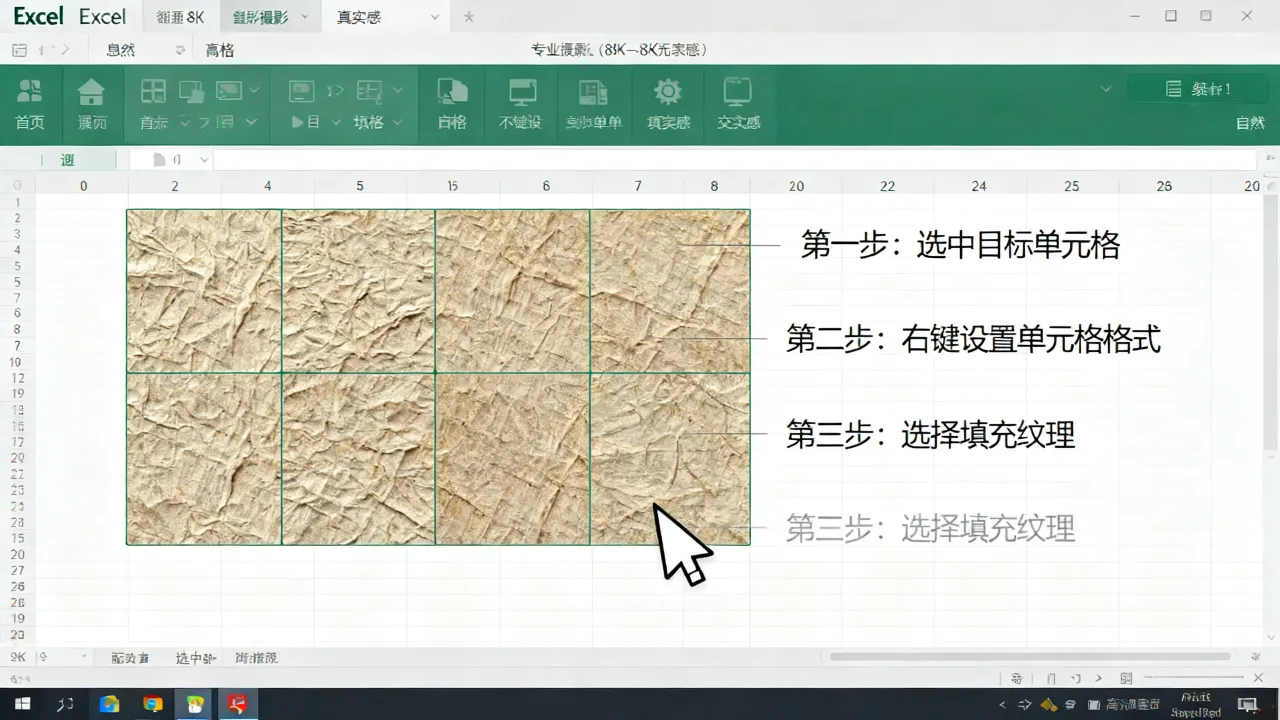This screenshot has height=720, width=1280.
Task: Click the four-pane grid icon in the ribbon
Action: [x=153, y=91]
